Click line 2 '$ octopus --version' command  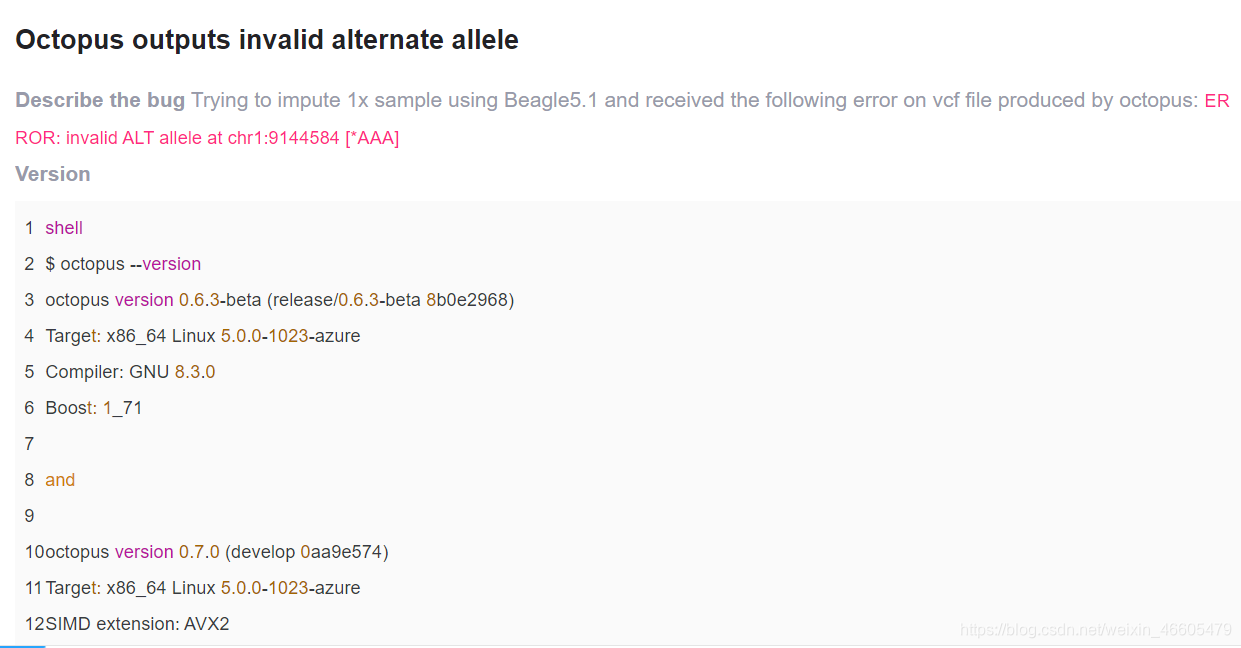click(x=123, y=264)
